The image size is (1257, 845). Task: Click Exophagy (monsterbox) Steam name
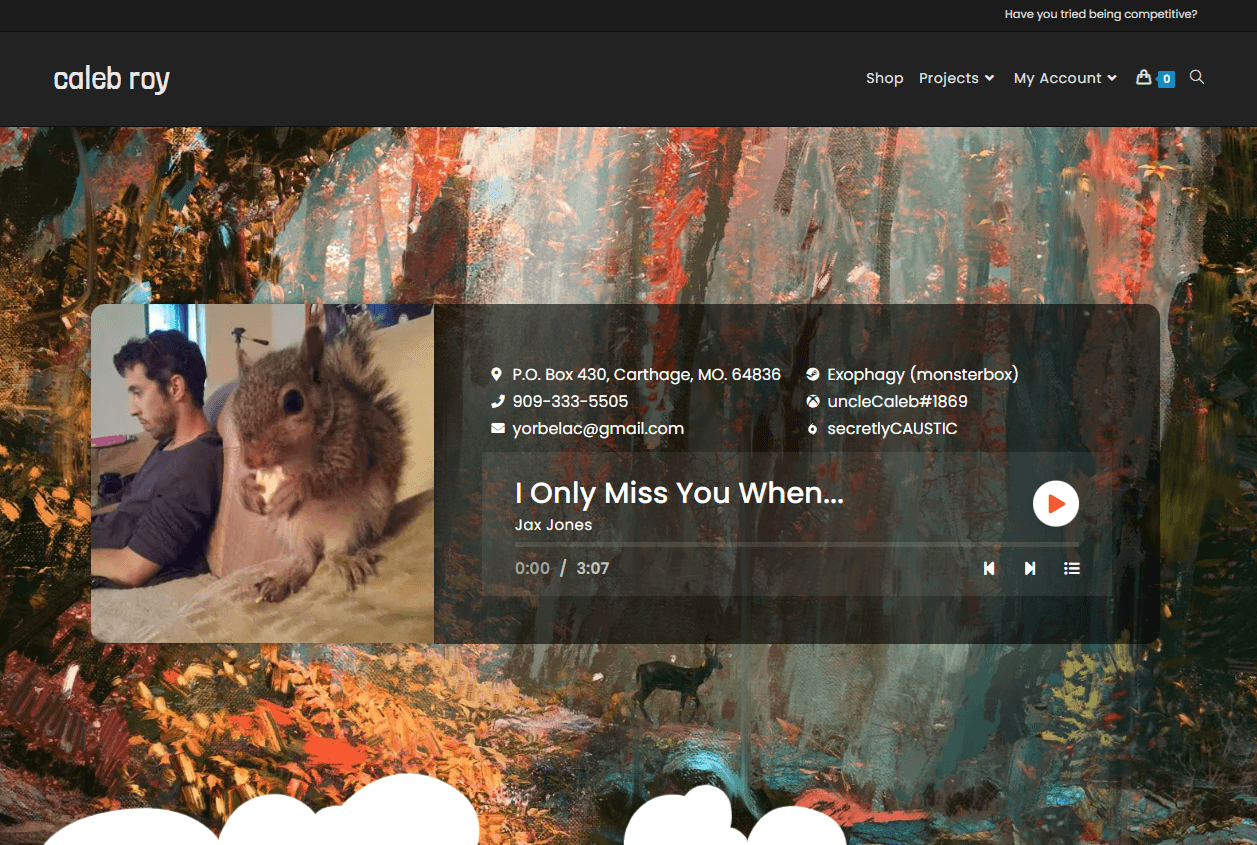pos(922,374)
